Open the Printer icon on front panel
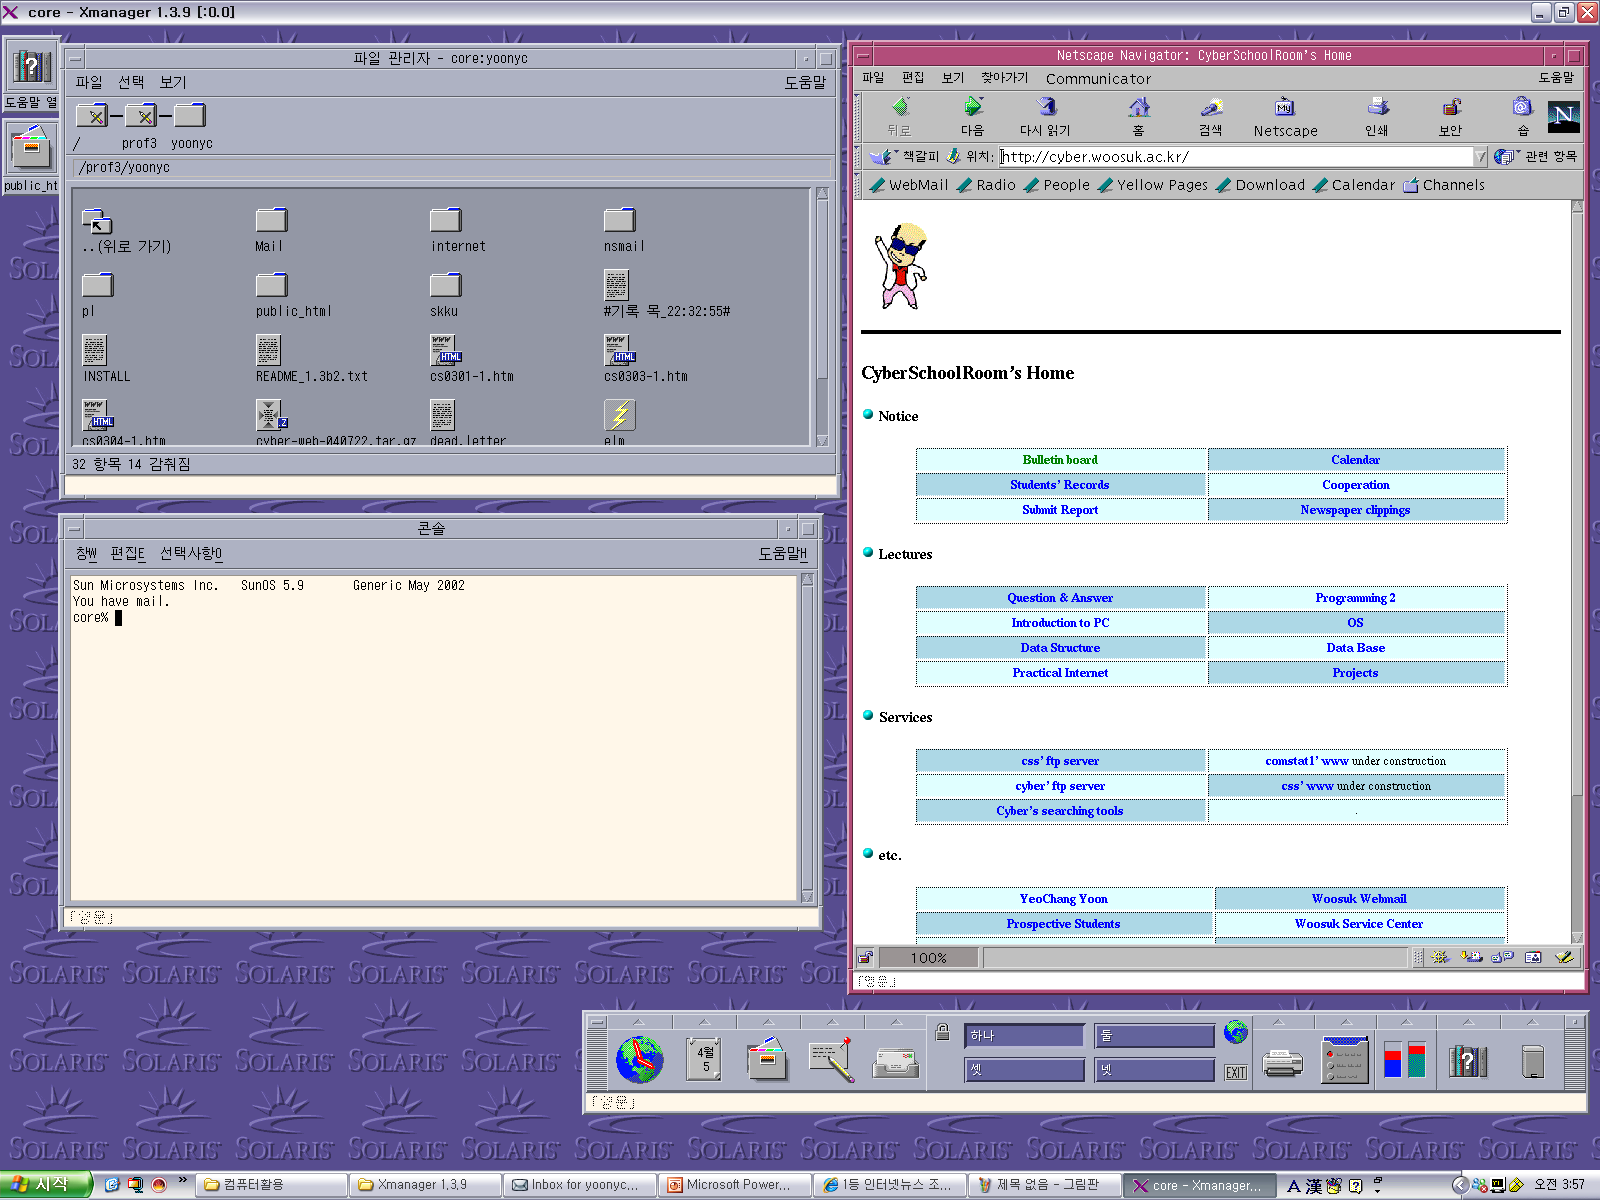1600x1200 pixels. 1282,1063
